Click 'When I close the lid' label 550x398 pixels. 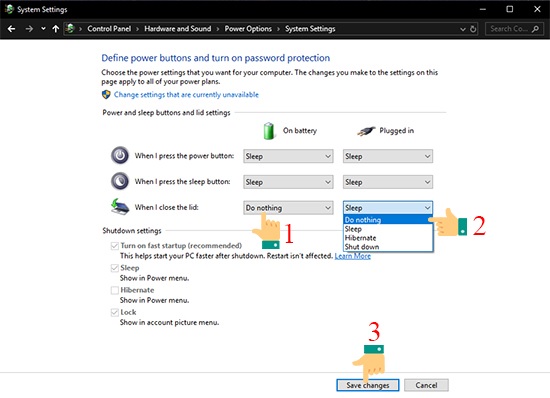(167, 207)
